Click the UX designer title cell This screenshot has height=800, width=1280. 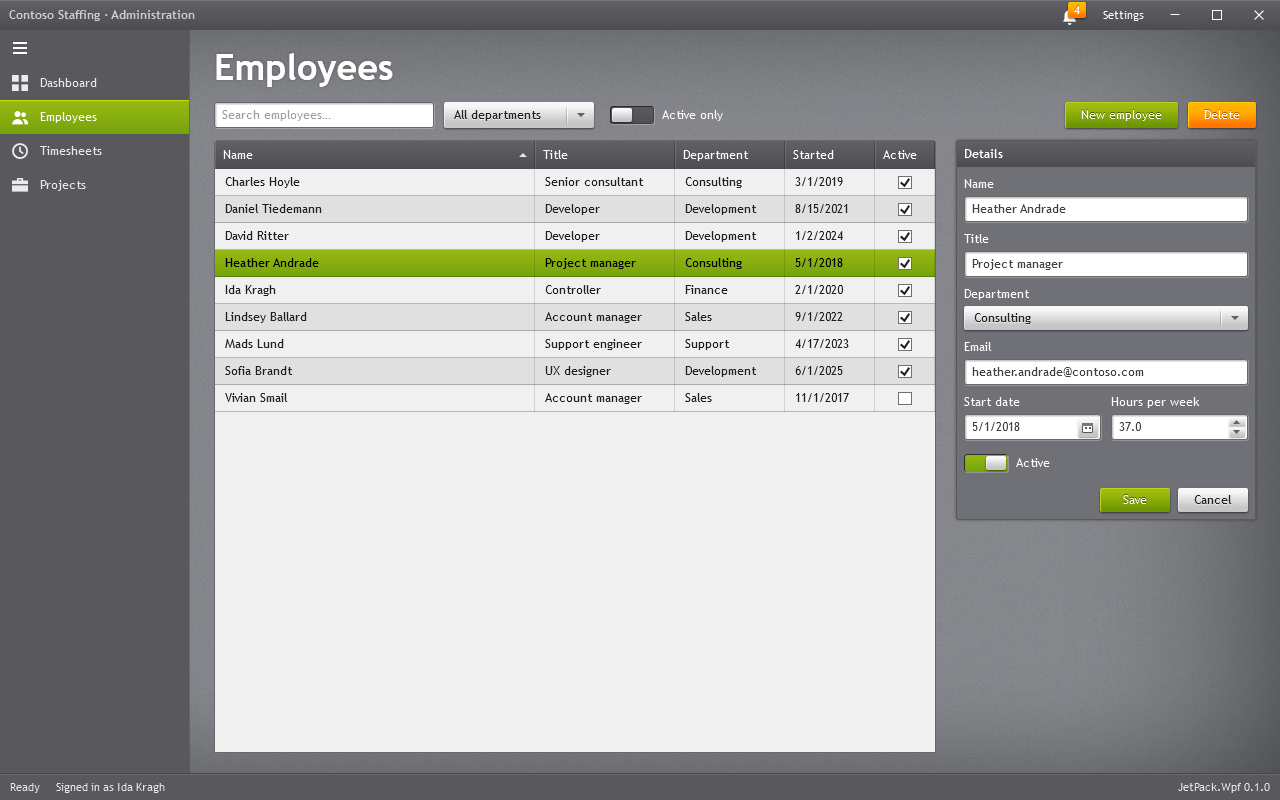pyautogui.click(x=605, y=371)
